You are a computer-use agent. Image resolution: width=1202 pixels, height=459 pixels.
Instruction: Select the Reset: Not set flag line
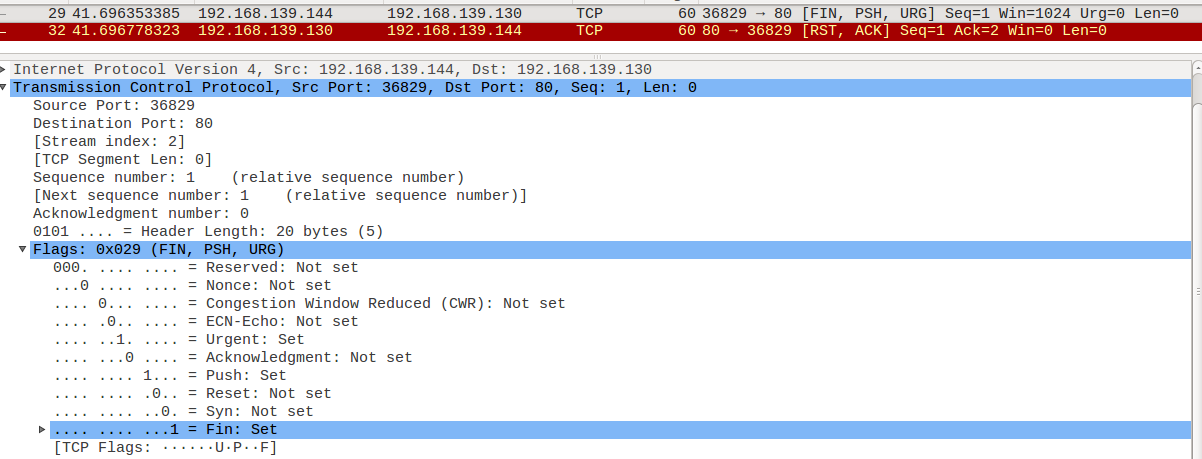tap(193, 394)
